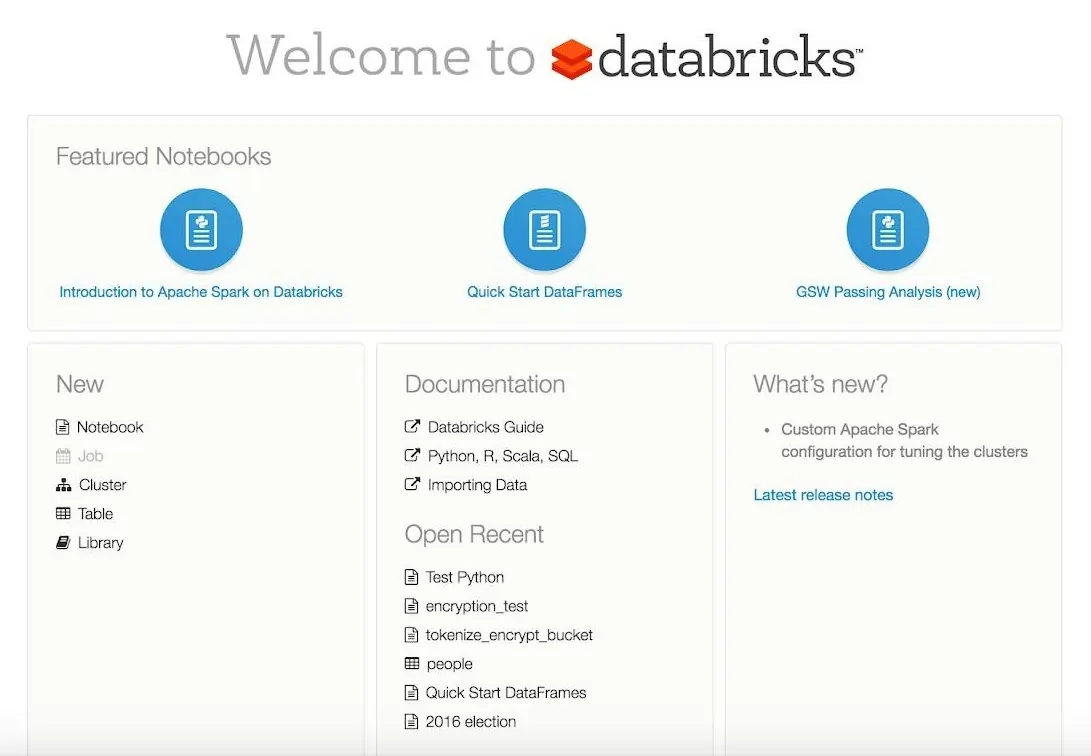This screenshot has height=756, width=1091.
Task: Click the Cluster hierarchy icon under New
Action: 63,485
